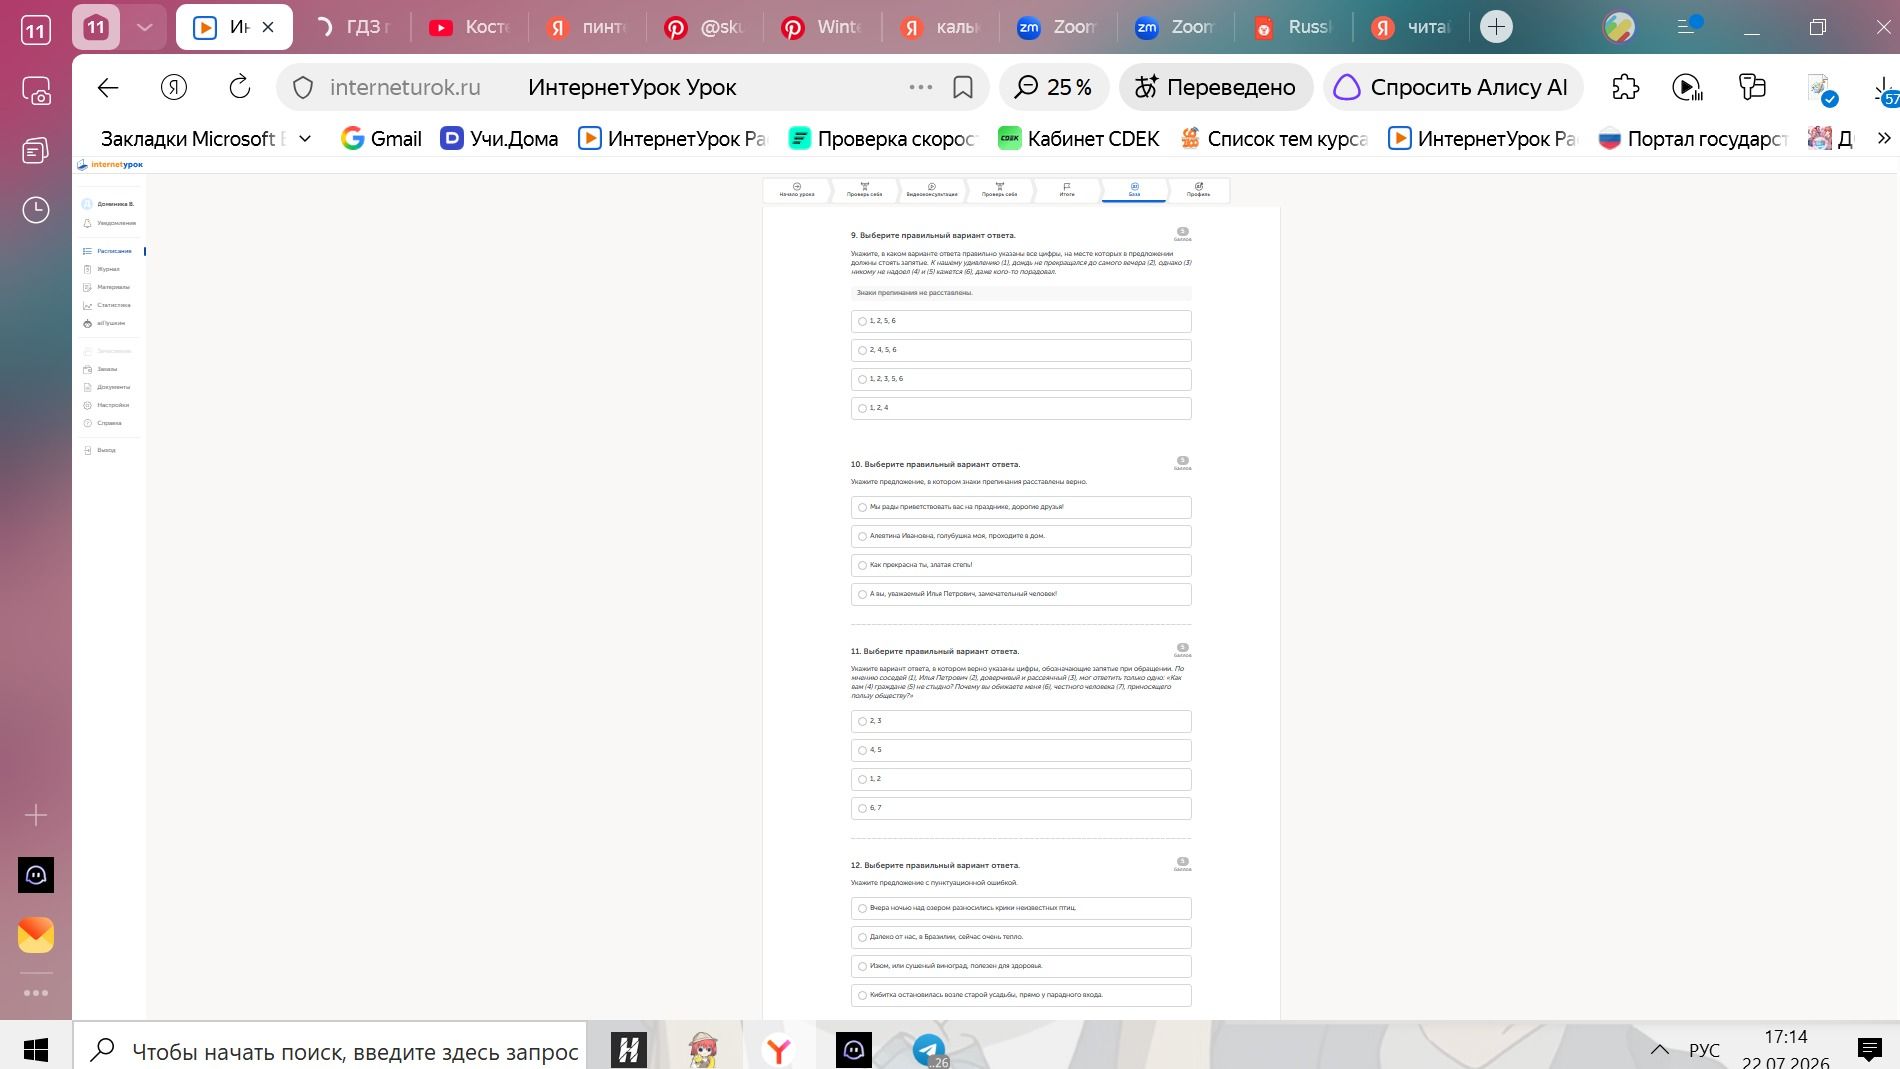Select answer 1, 2, 3, 5, 6 in question 9

point(1021,379)
